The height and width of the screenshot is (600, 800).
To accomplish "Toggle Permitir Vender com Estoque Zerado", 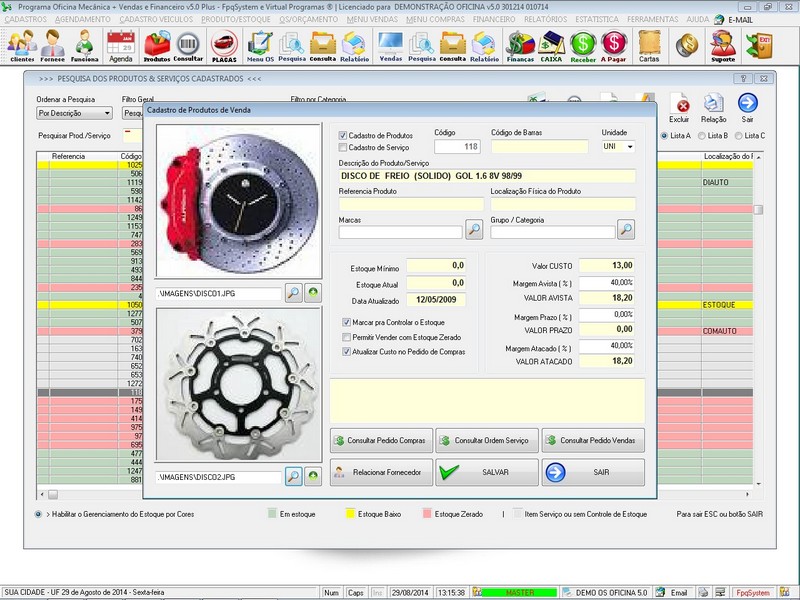I will coord(347,338).
